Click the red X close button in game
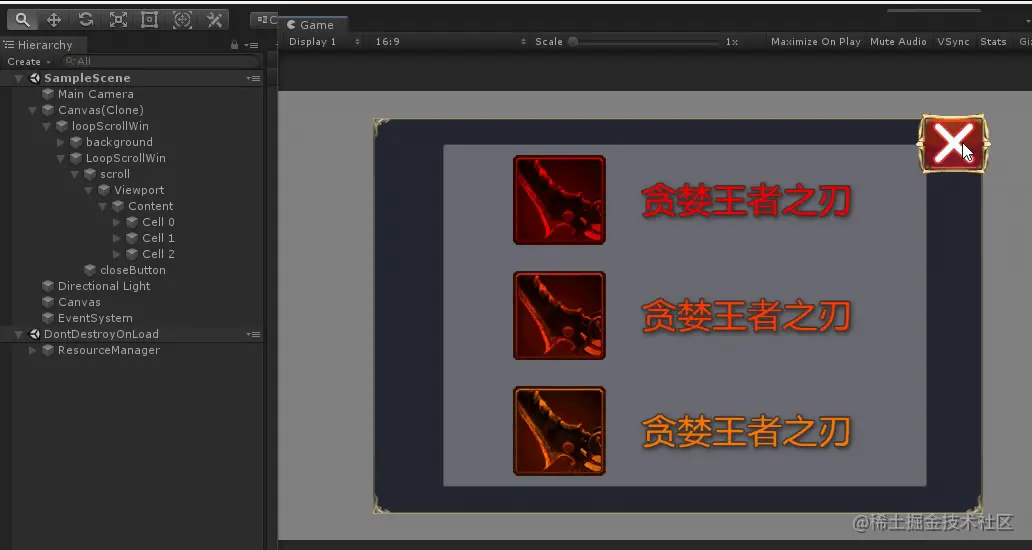 (952, 143)
